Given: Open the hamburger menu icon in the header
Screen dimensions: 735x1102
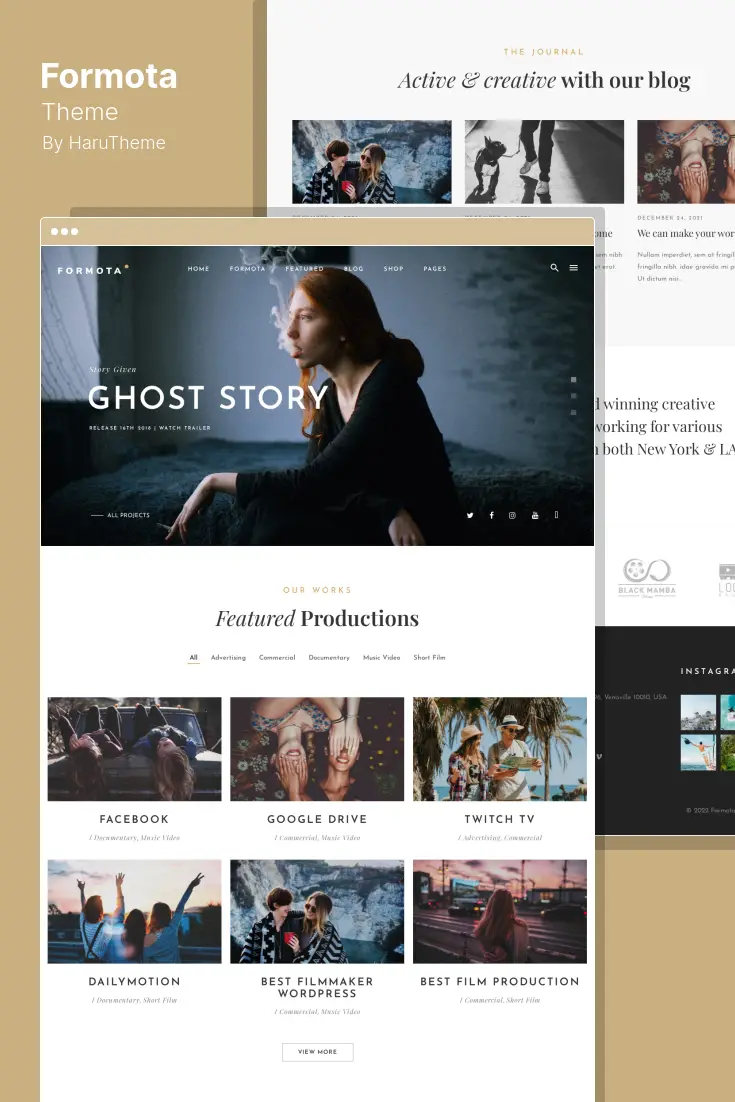Looking at the screenshot, I should point(573,268).
